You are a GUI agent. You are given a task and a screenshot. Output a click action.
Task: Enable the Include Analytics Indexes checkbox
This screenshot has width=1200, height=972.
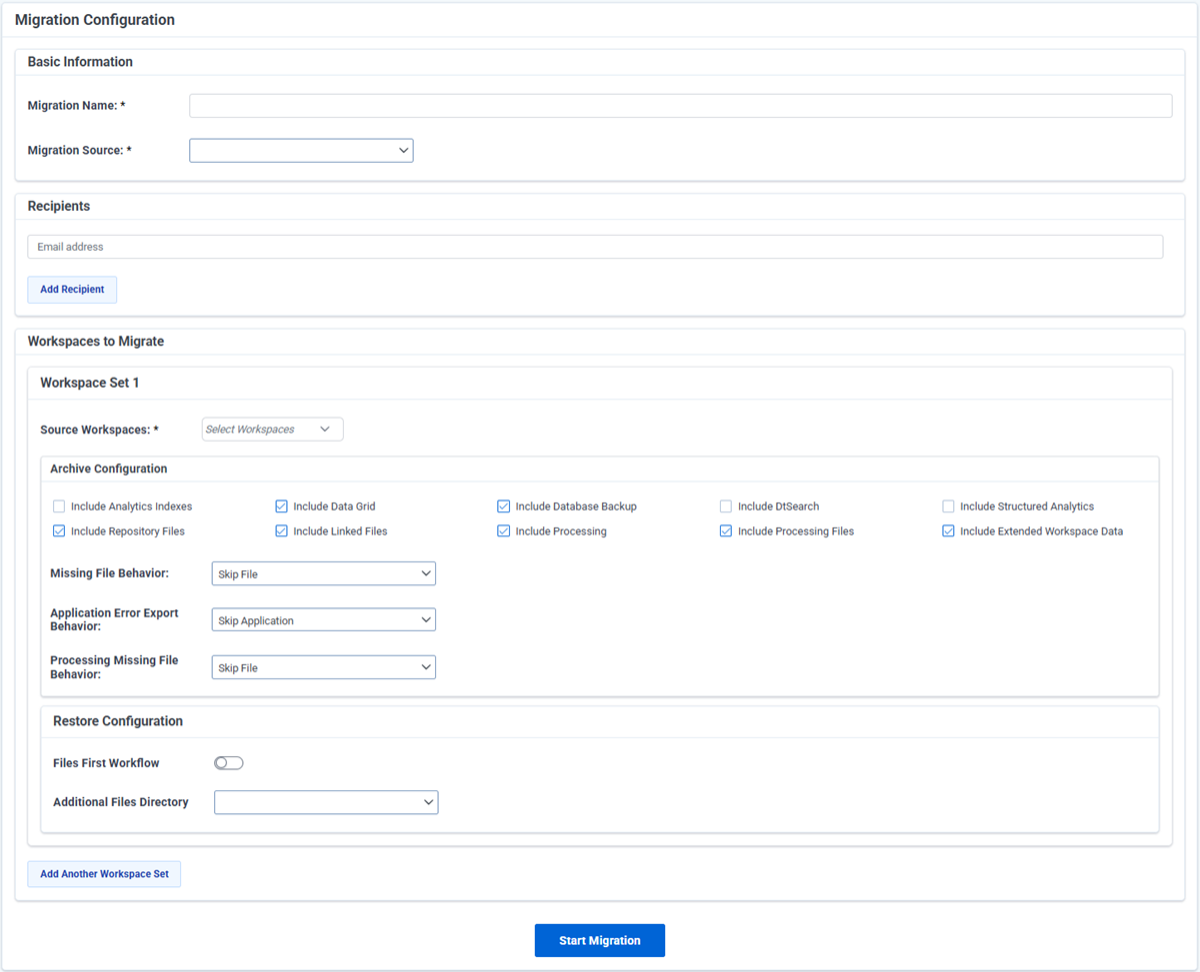click(x=59, y=506)
